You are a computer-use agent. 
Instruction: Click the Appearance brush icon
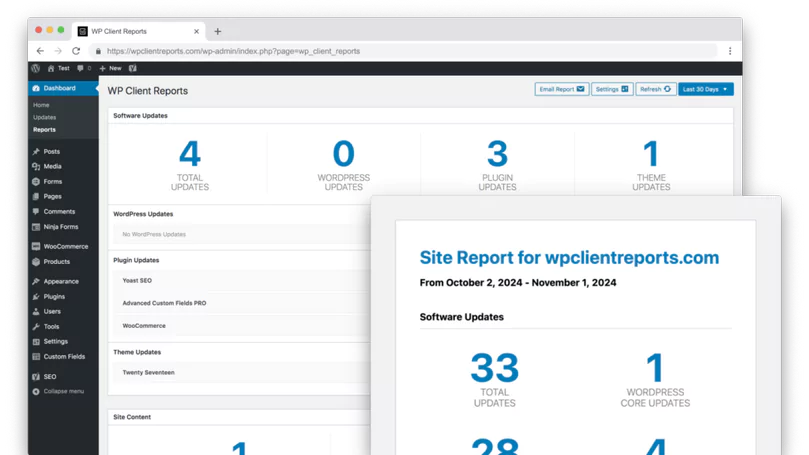point(36,282)
